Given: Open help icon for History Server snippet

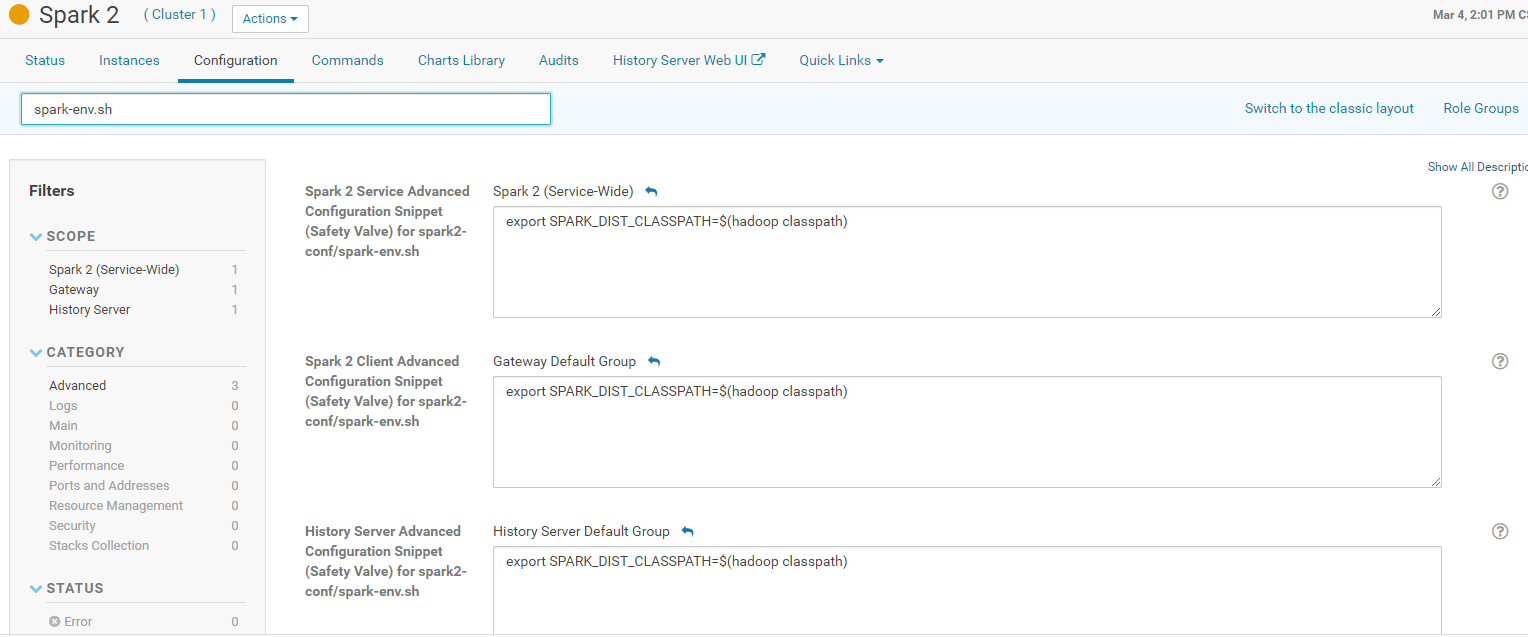Looking at the screenshot, I should pyautogui.click(x=1500, y=531).
